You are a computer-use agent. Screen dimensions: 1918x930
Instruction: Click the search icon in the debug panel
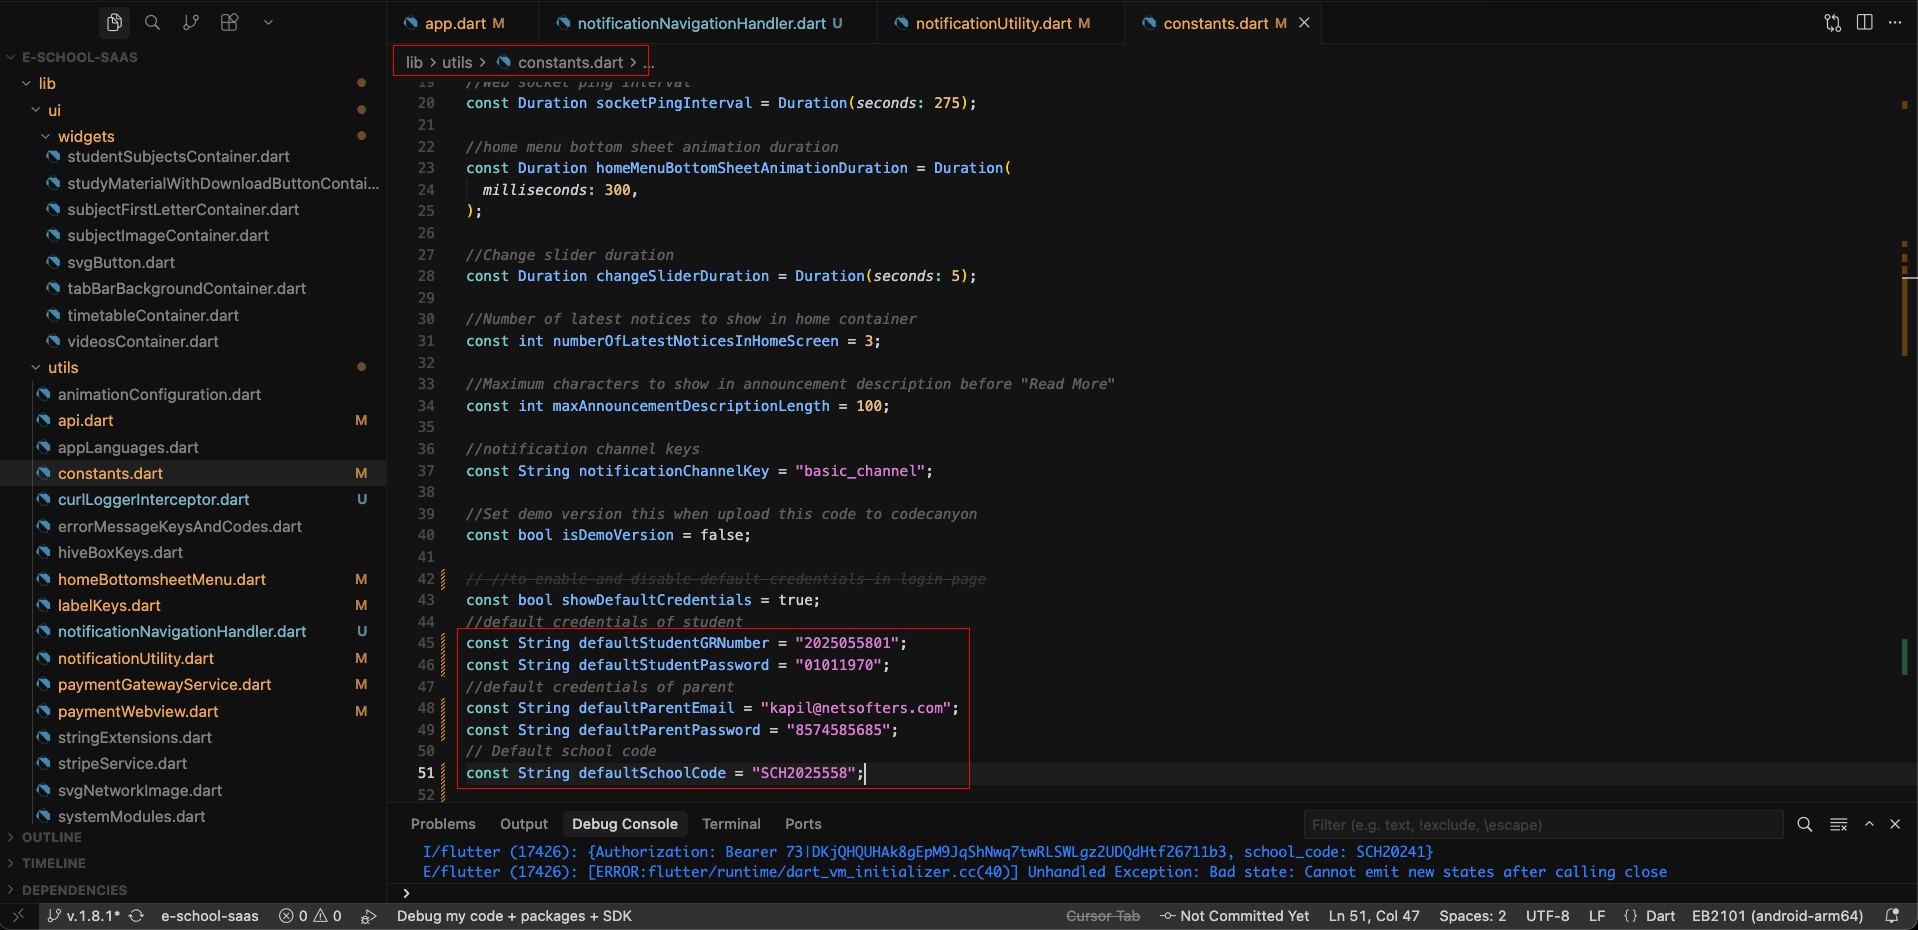(1804, 825)
